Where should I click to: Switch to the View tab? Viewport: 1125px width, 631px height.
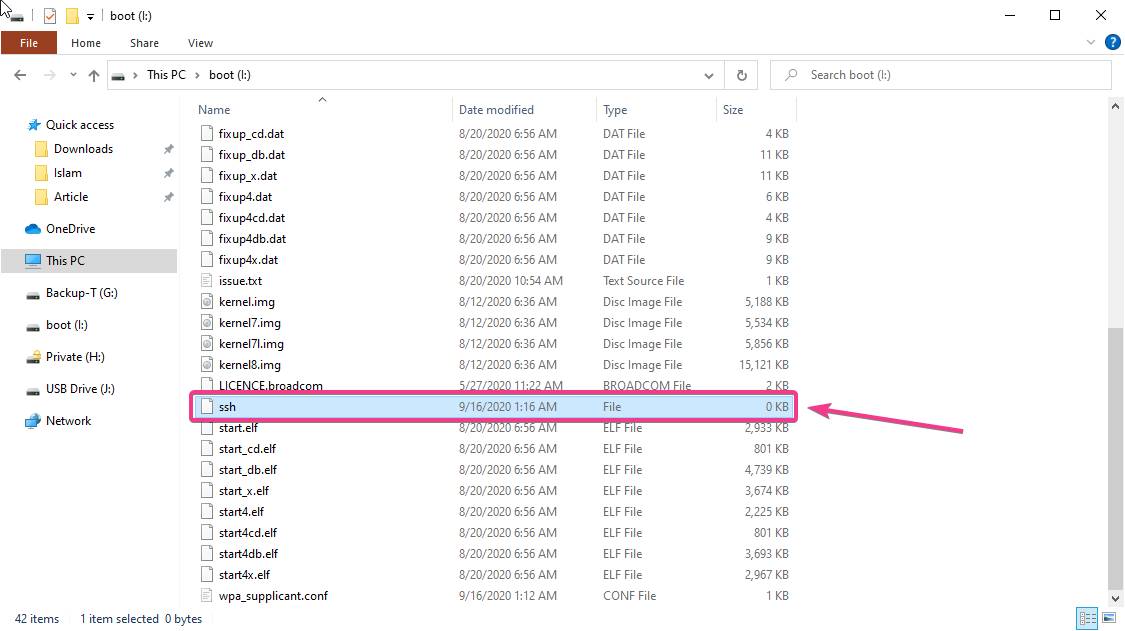(x=200, y=43)
